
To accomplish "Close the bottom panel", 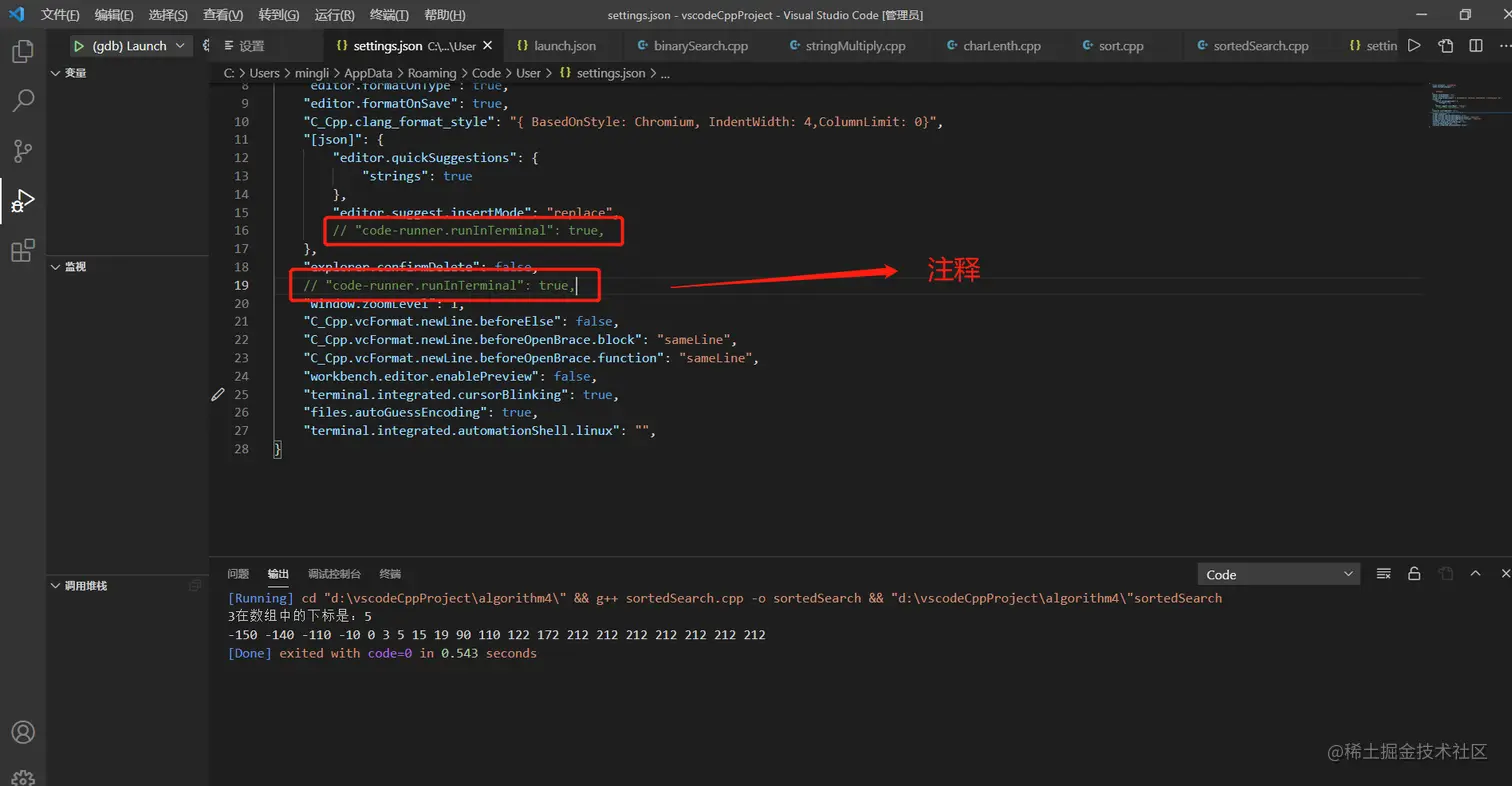I will [1505, 574].
